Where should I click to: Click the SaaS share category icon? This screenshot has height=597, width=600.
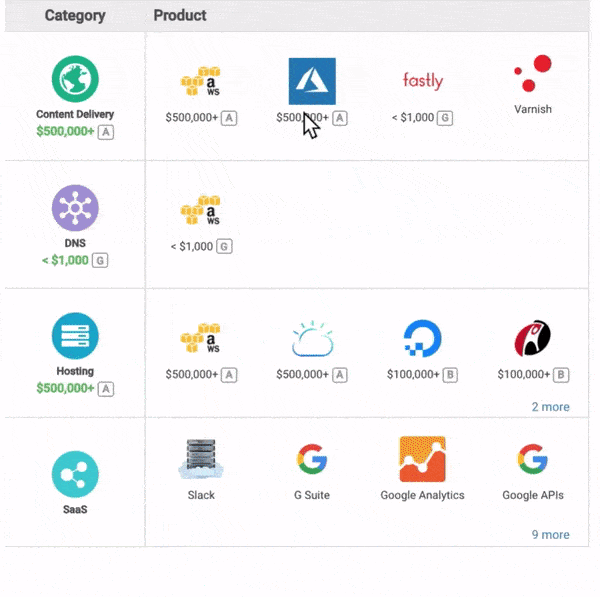tap(75, 474)
